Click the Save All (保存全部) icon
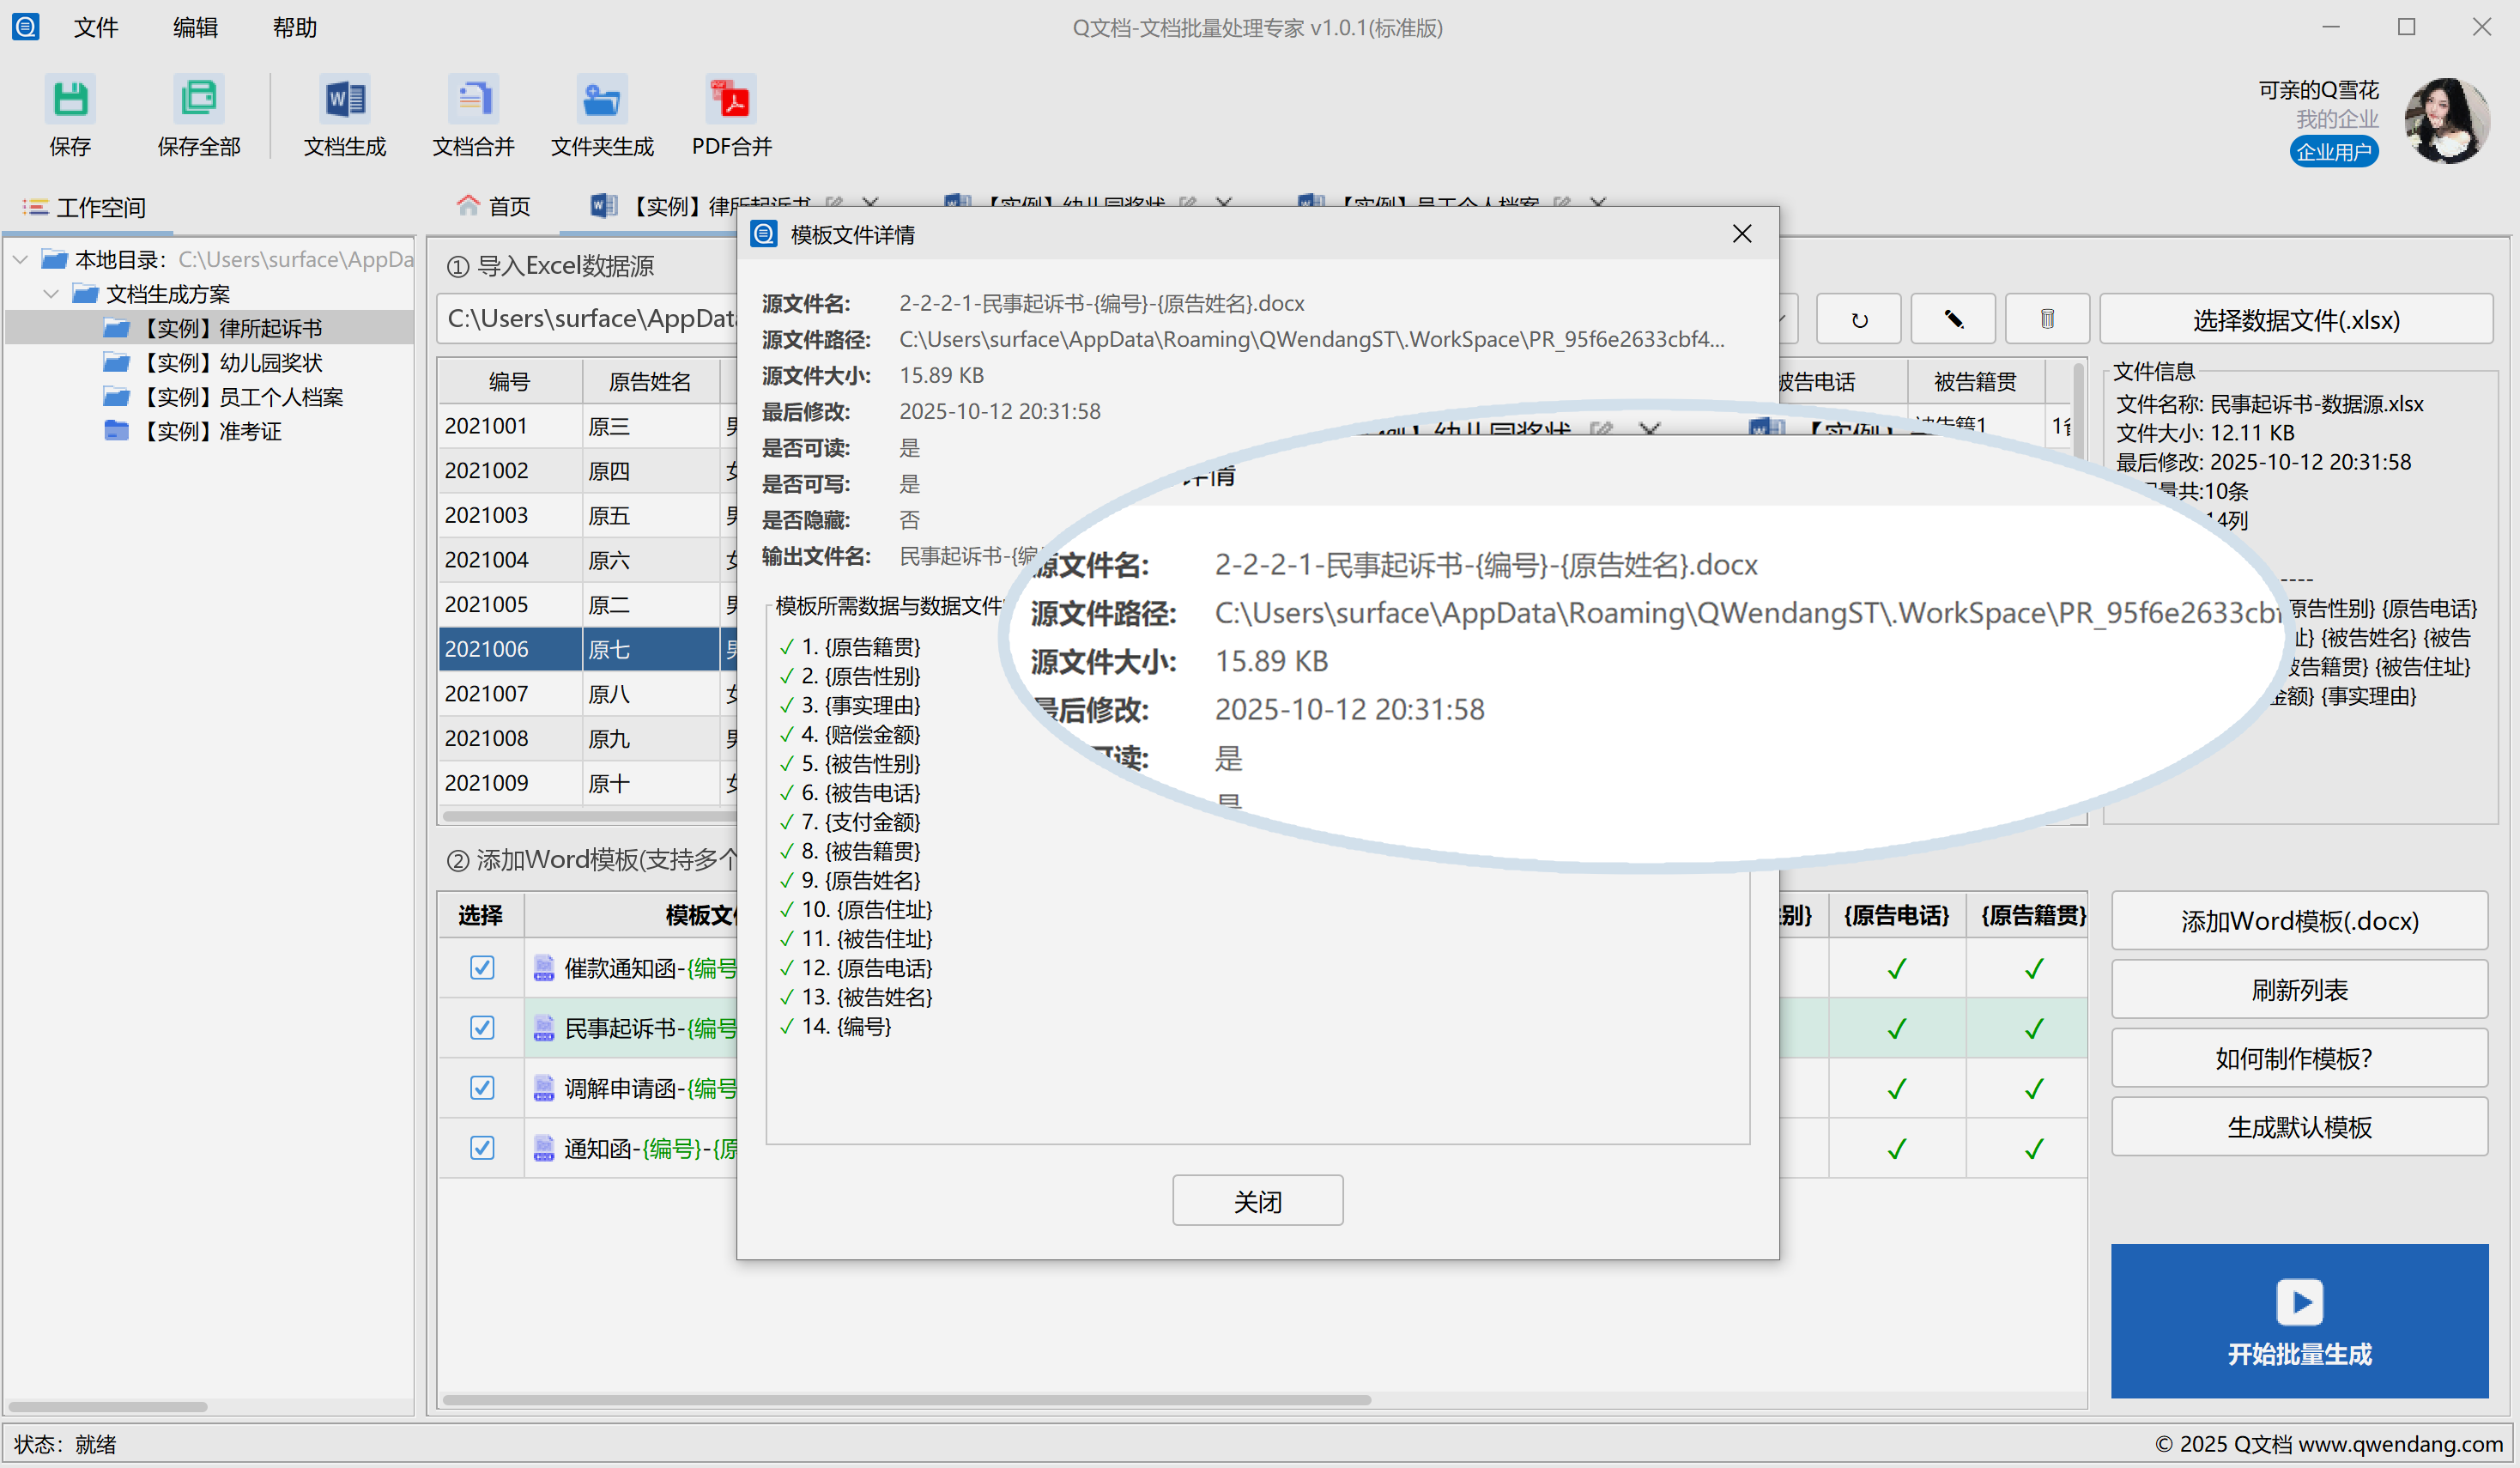The width and height of the screenshot is (2520, 1468). 198,100
